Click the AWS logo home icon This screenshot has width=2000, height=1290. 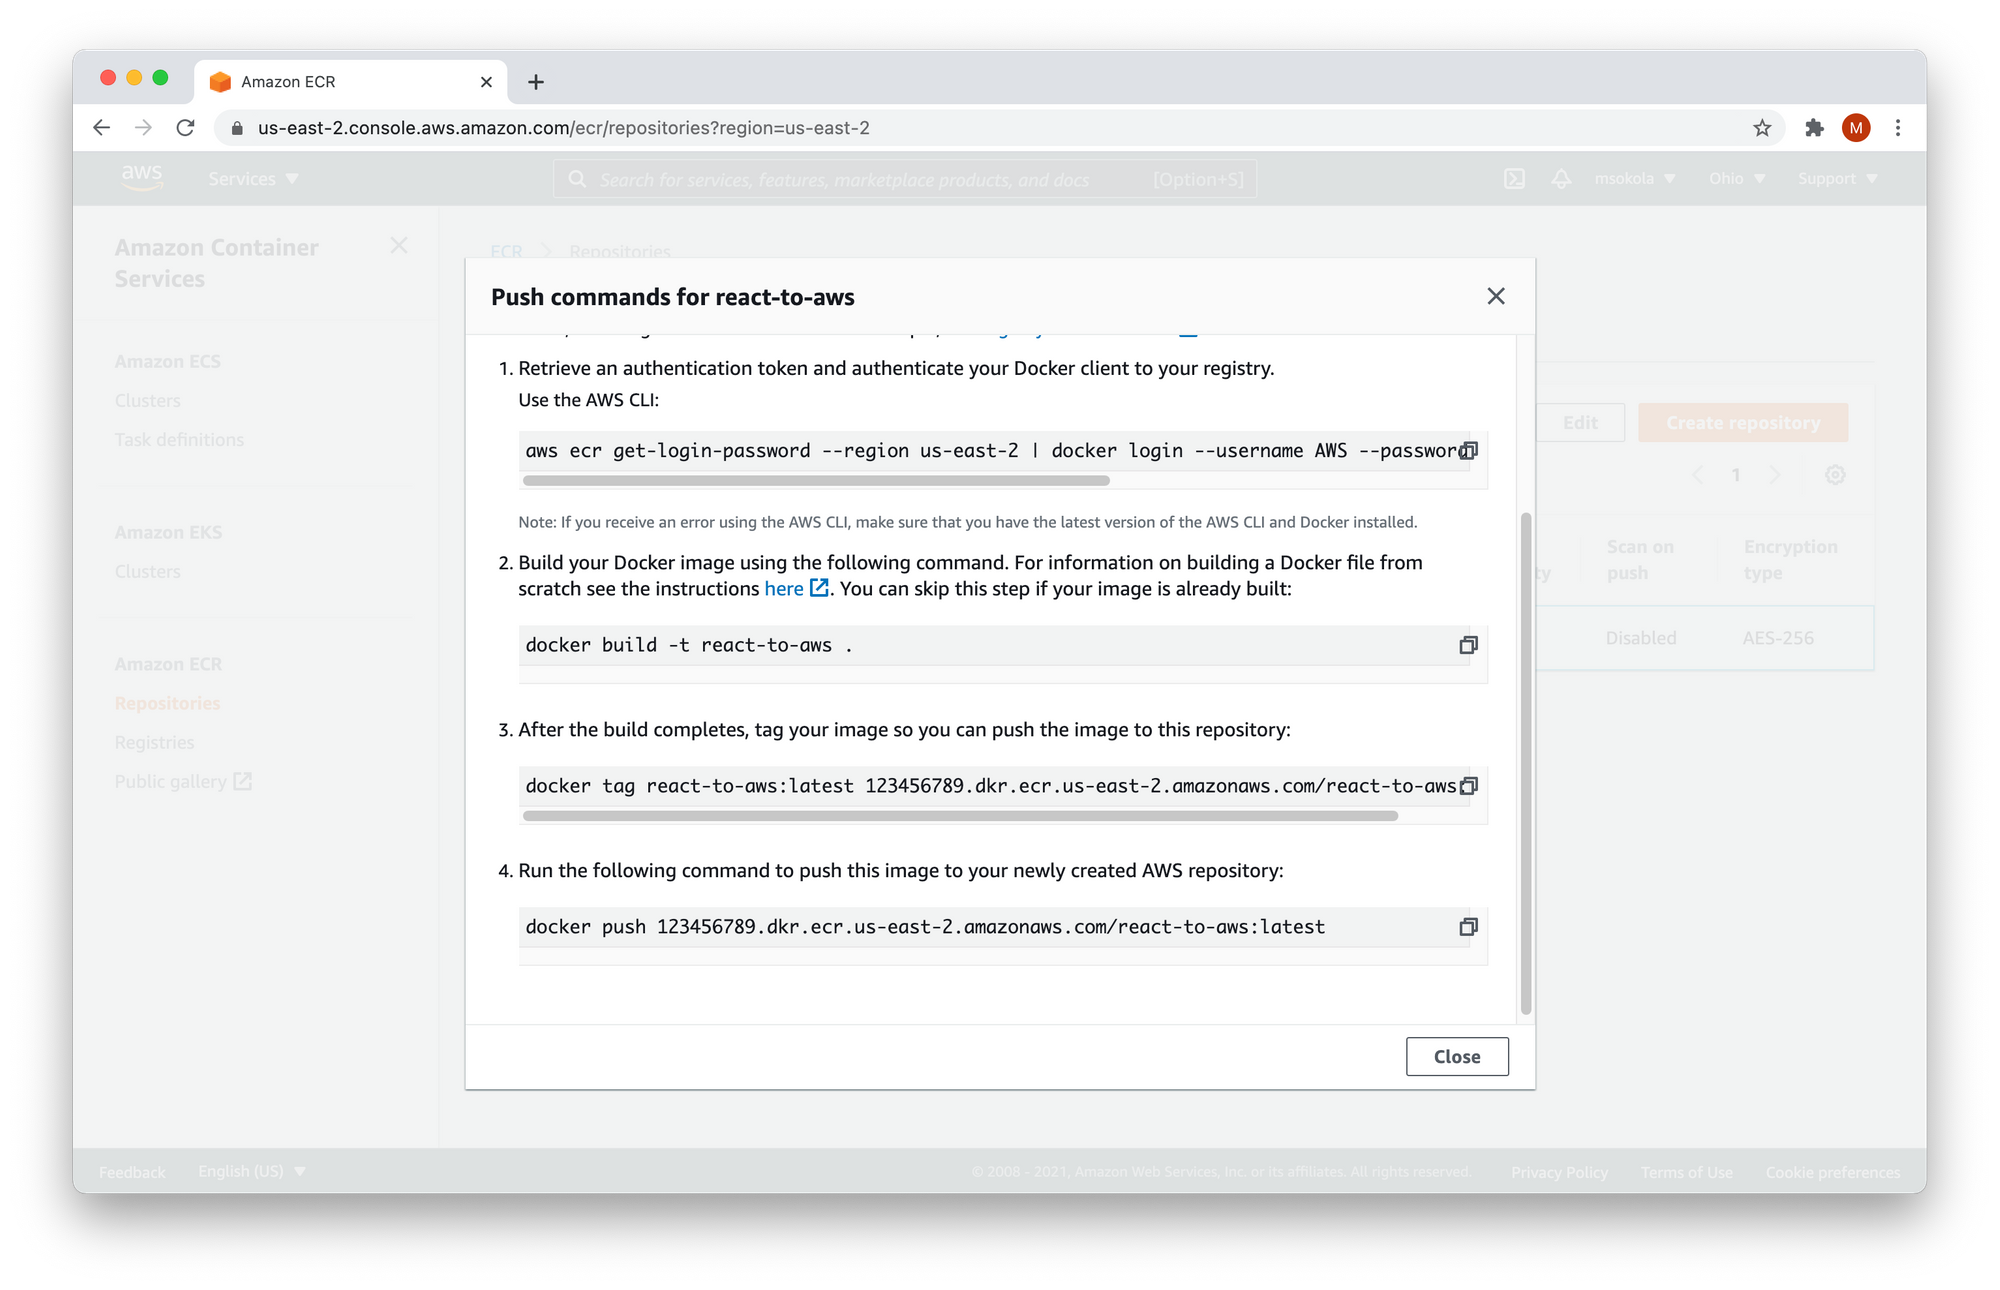[142, 177]
